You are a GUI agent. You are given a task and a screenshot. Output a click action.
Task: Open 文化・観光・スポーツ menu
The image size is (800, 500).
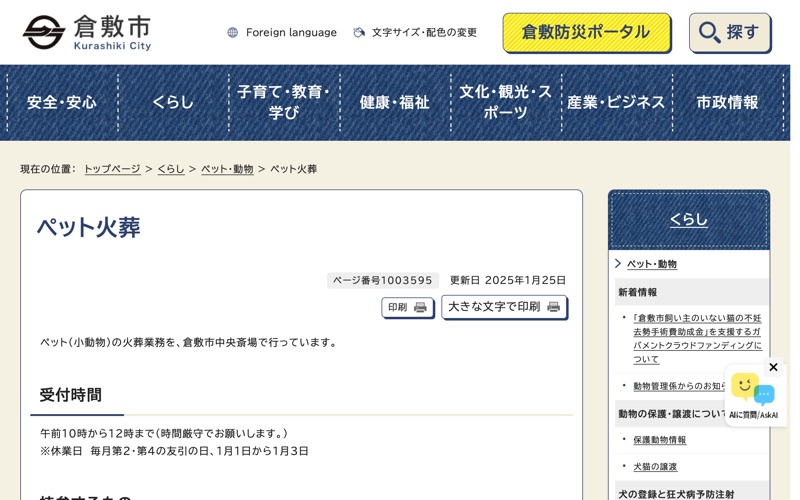click(x=506, y=103)
